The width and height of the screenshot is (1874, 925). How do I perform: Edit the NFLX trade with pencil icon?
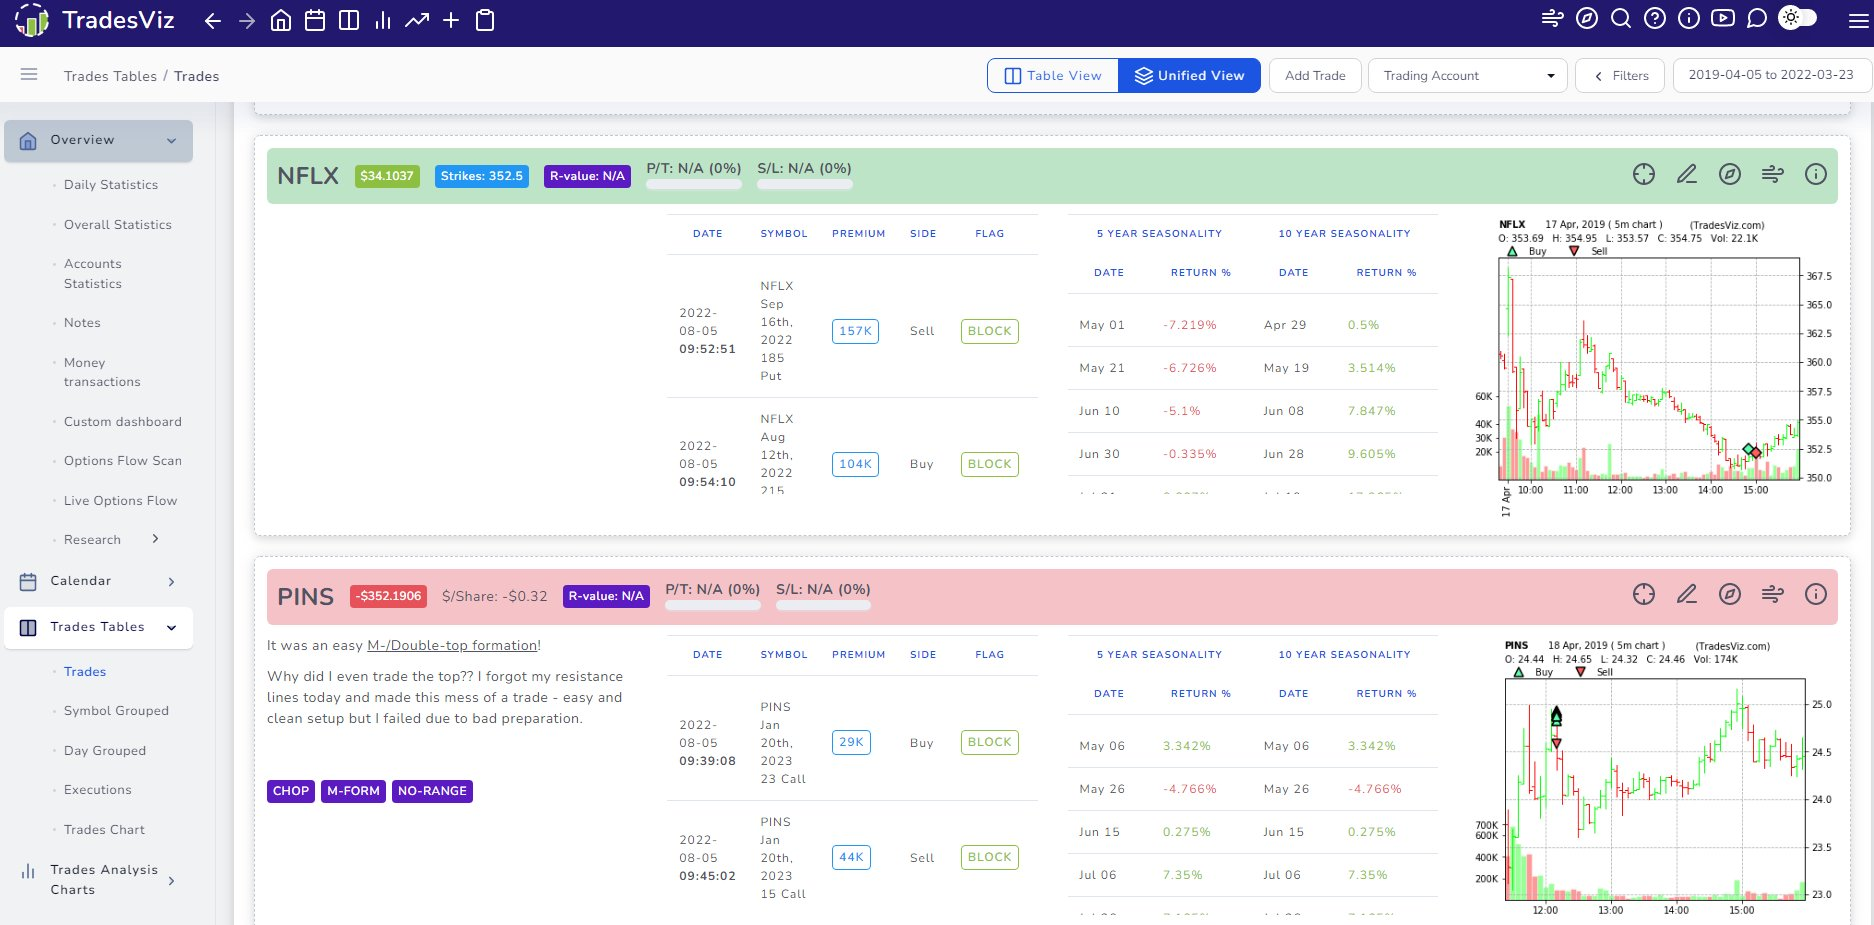tap(1687, 175)
